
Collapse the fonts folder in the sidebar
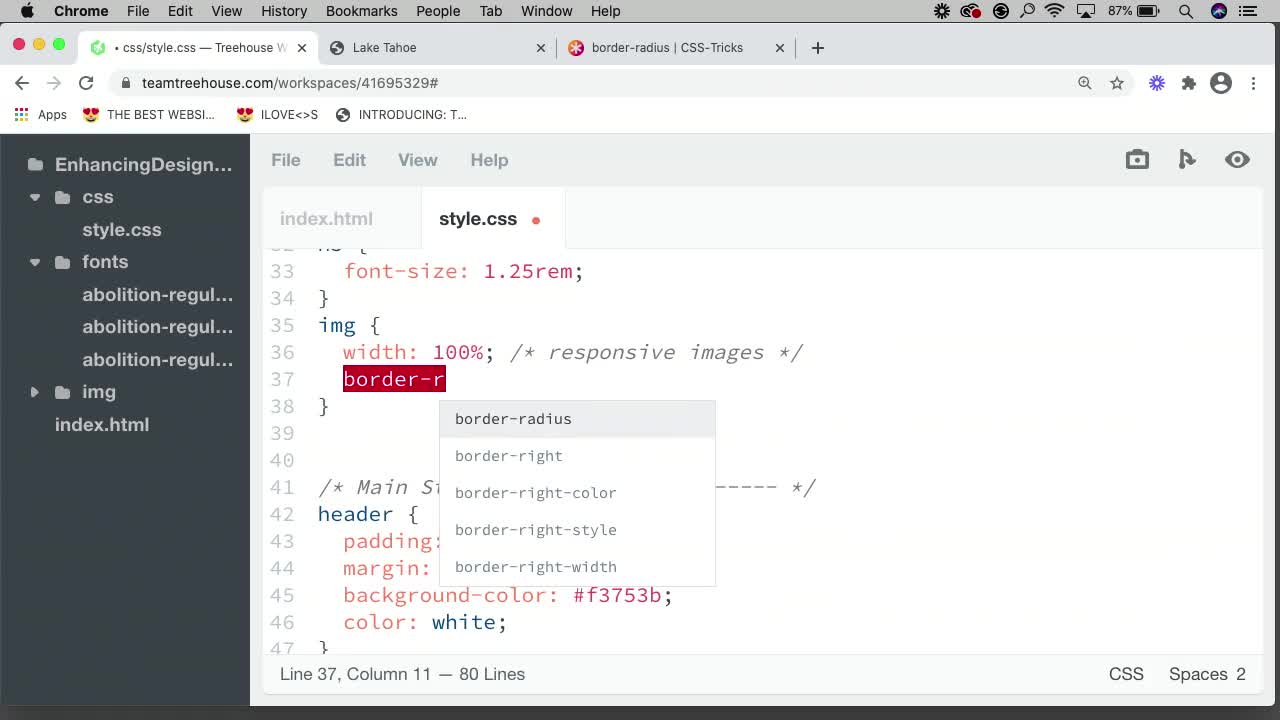click(x=35, y=262)
